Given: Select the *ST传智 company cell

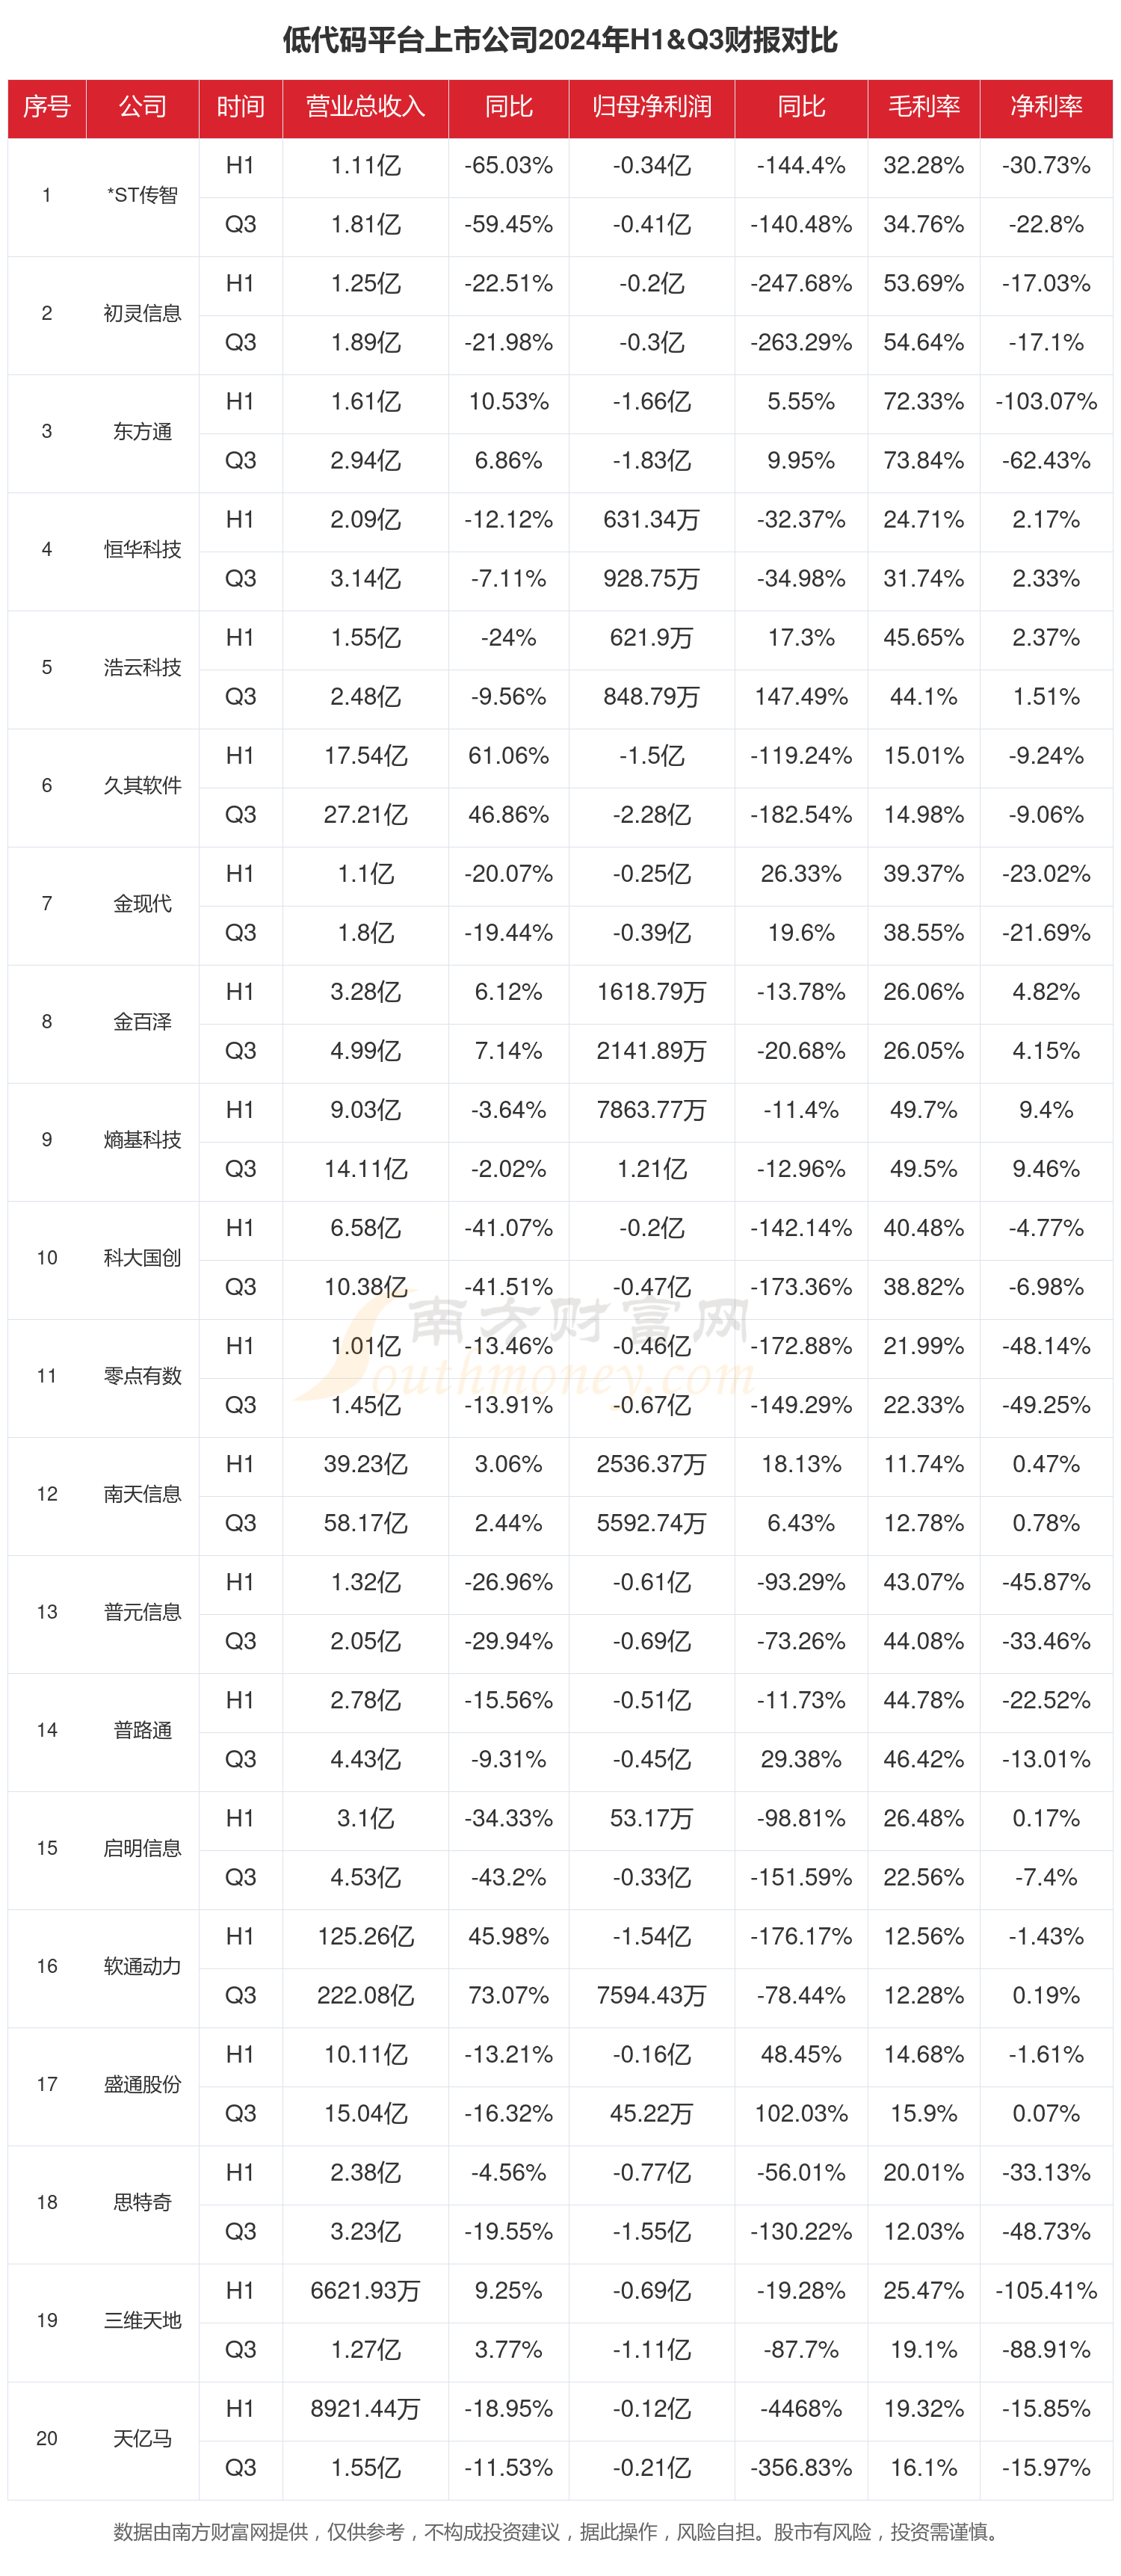Looking at the screenshot, I should (x=142, y=195).
